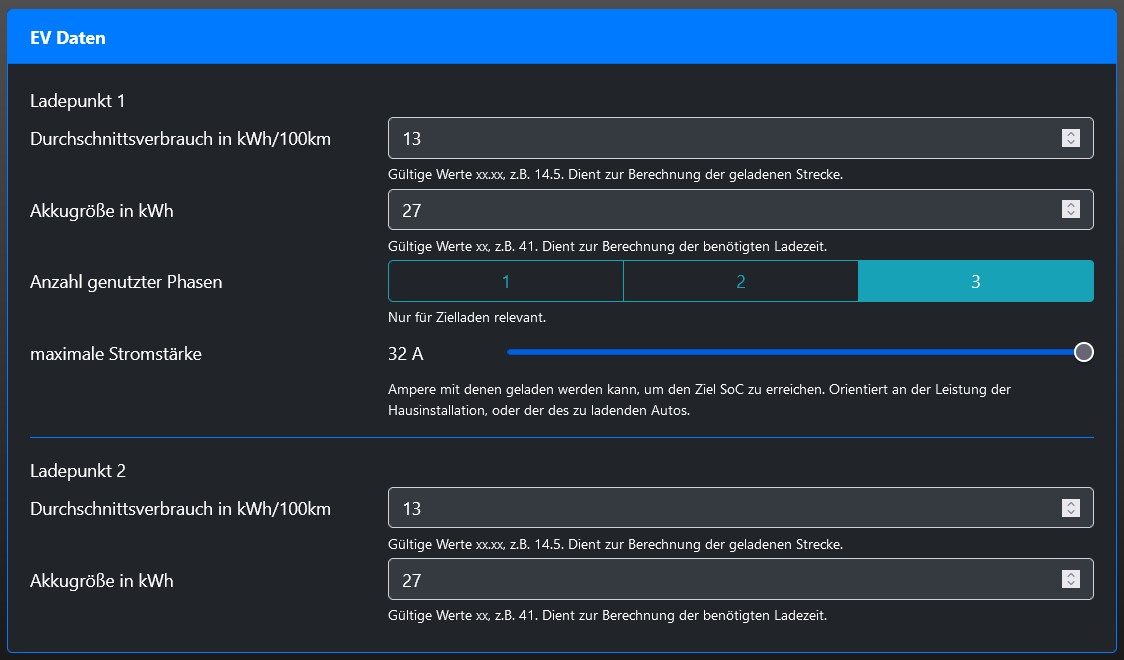Viewport: 1124px width, 660px height.
Task: Select 3 phases for Ladepunkt 1
Action: pos(976,282)
